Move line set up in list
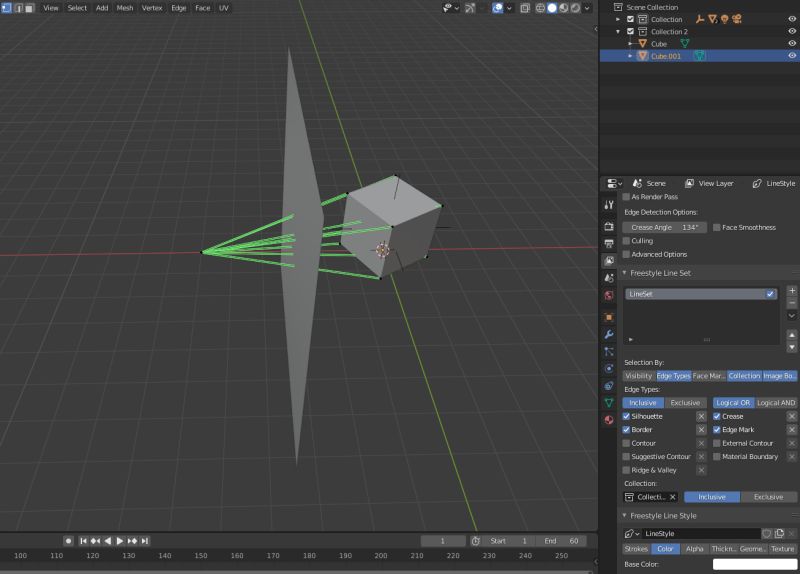 click(792, 335)
